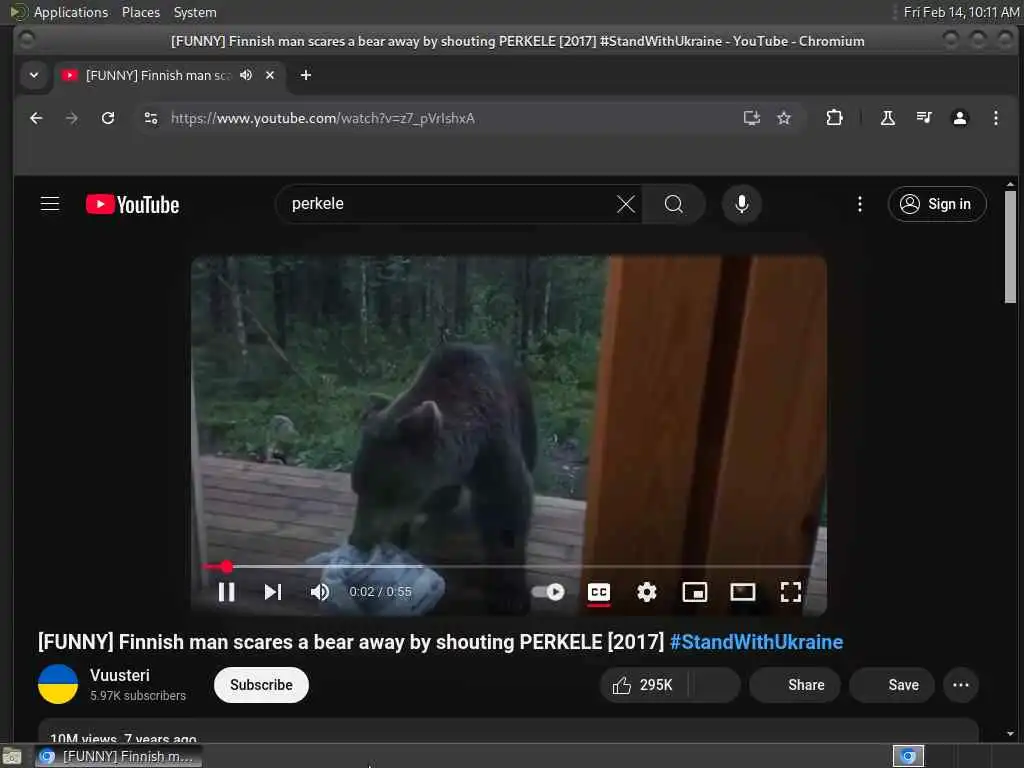Go forward in browser history
The image size is (1024, 768).
tap(72, 118)
